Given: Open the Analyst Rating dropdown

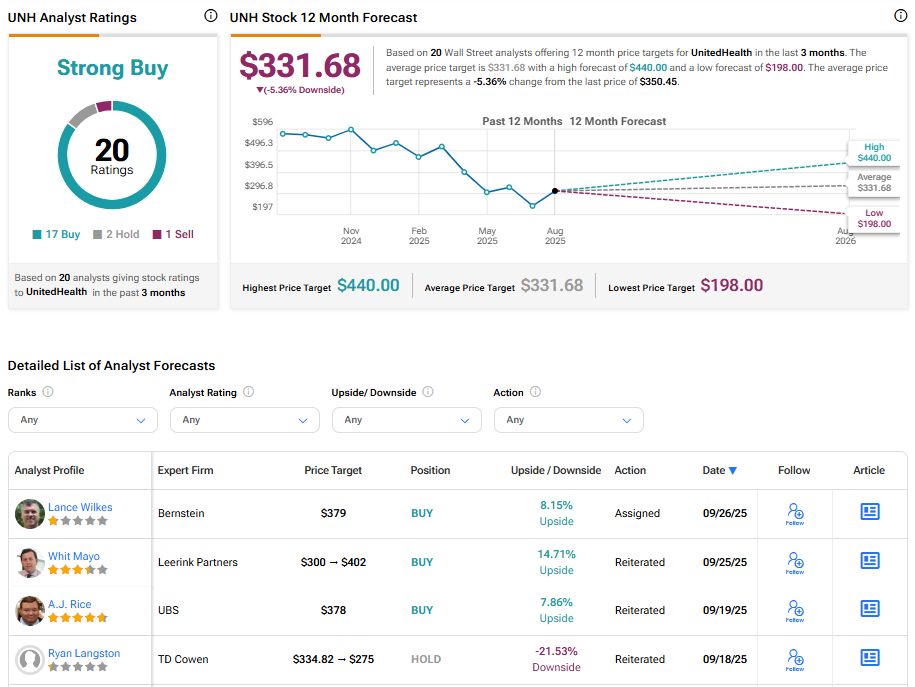Looking at the screenshot, I should pos(245,420).
